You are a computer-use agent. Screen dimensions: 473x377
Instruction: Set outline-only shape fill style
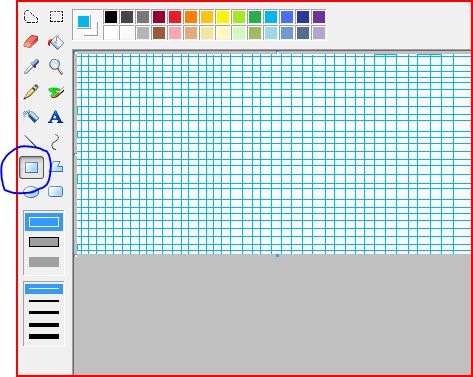(x=44, y=222)
